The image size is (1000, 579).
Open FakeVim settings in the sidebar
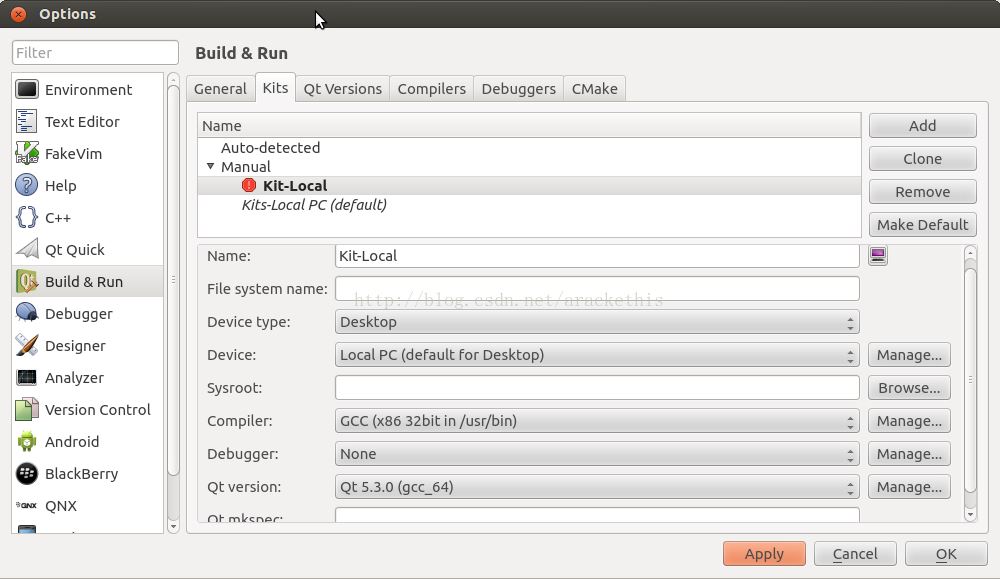(x=73, y=154)
